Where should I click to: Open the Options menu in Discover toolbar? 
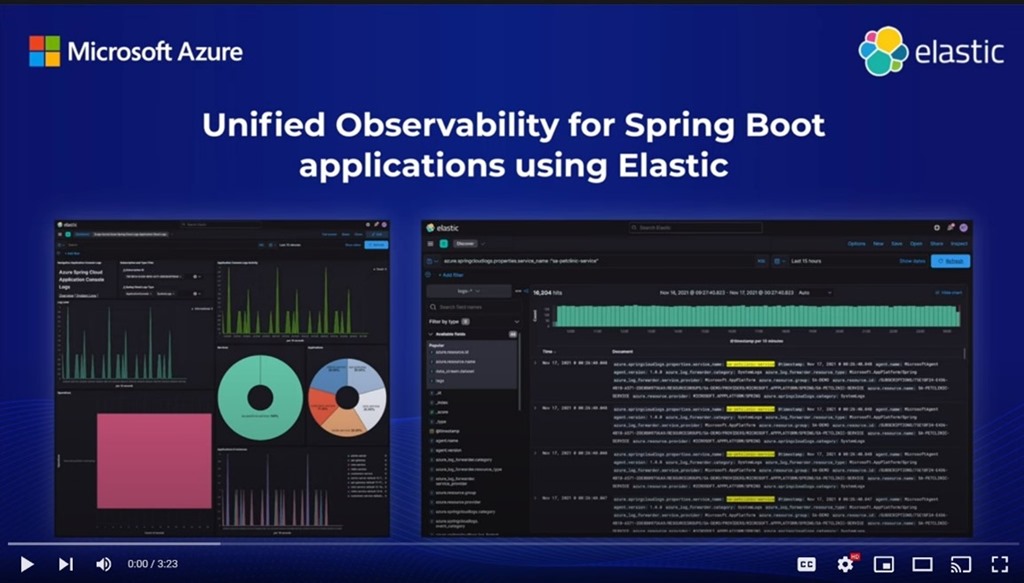point(856,244)
